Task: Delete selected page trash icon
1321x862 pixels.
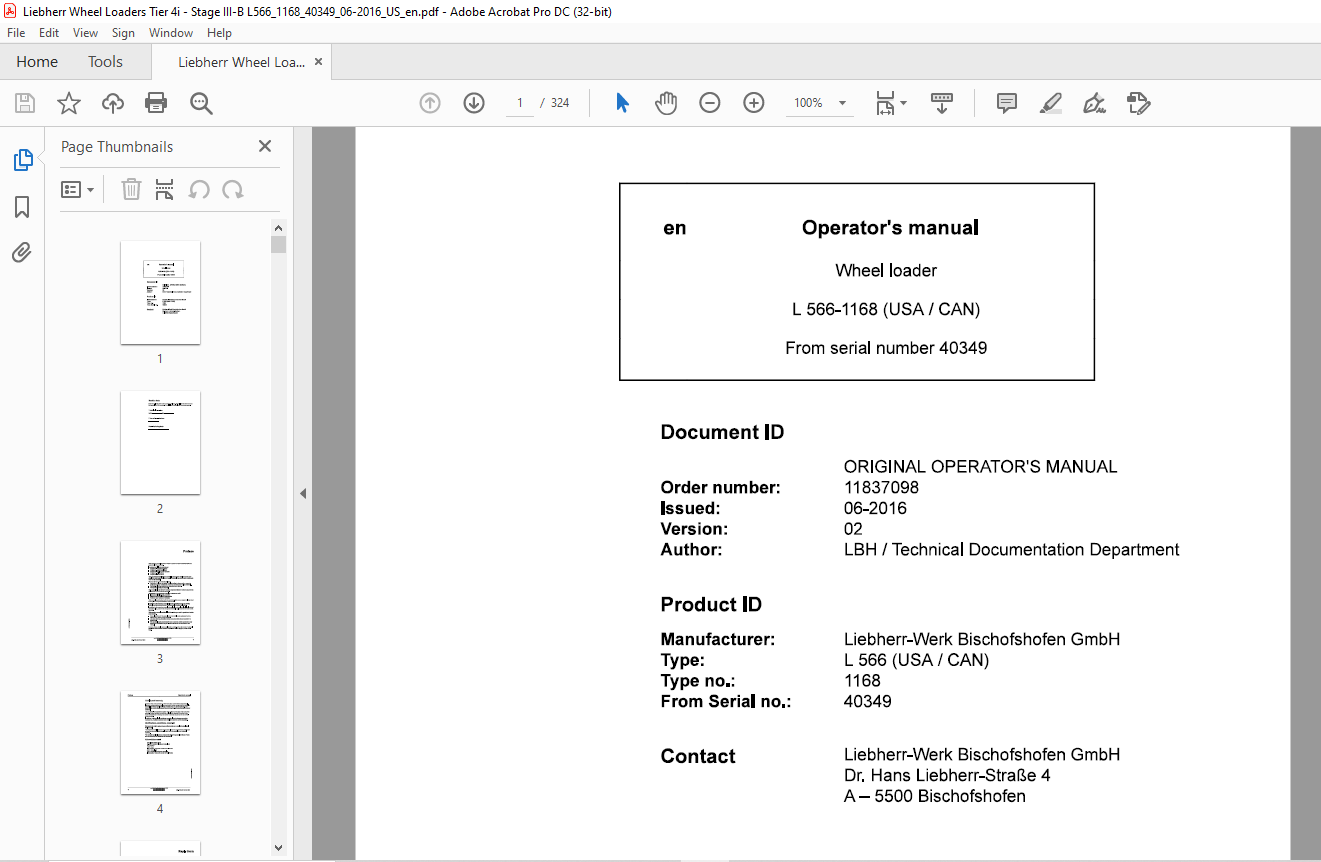Action: [131, 189]
